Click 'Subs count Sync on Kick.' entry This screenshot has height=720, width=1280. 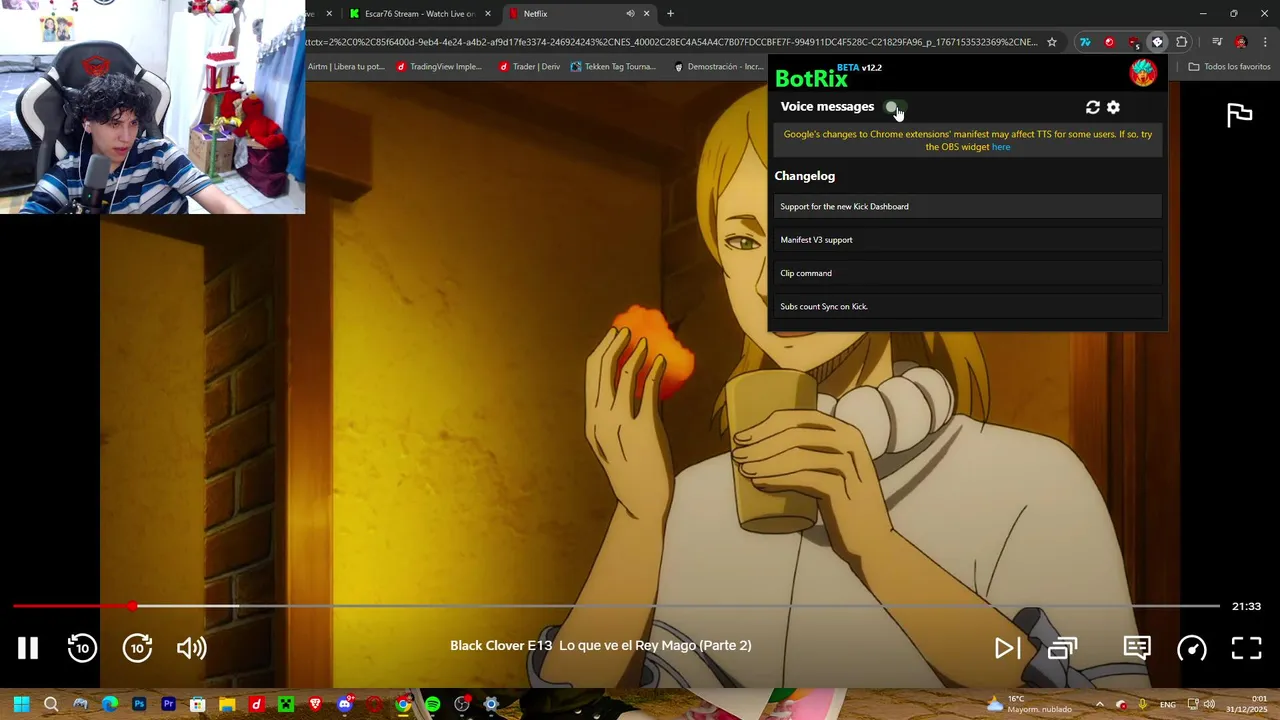pyautogui.click(x=968, y=306)
